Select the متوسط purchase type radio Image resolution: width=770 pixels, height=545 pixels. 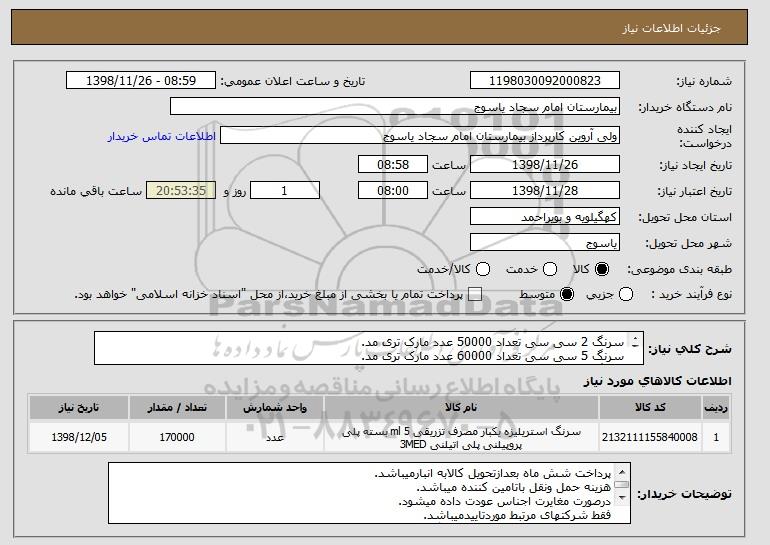(x=567, y=295)
